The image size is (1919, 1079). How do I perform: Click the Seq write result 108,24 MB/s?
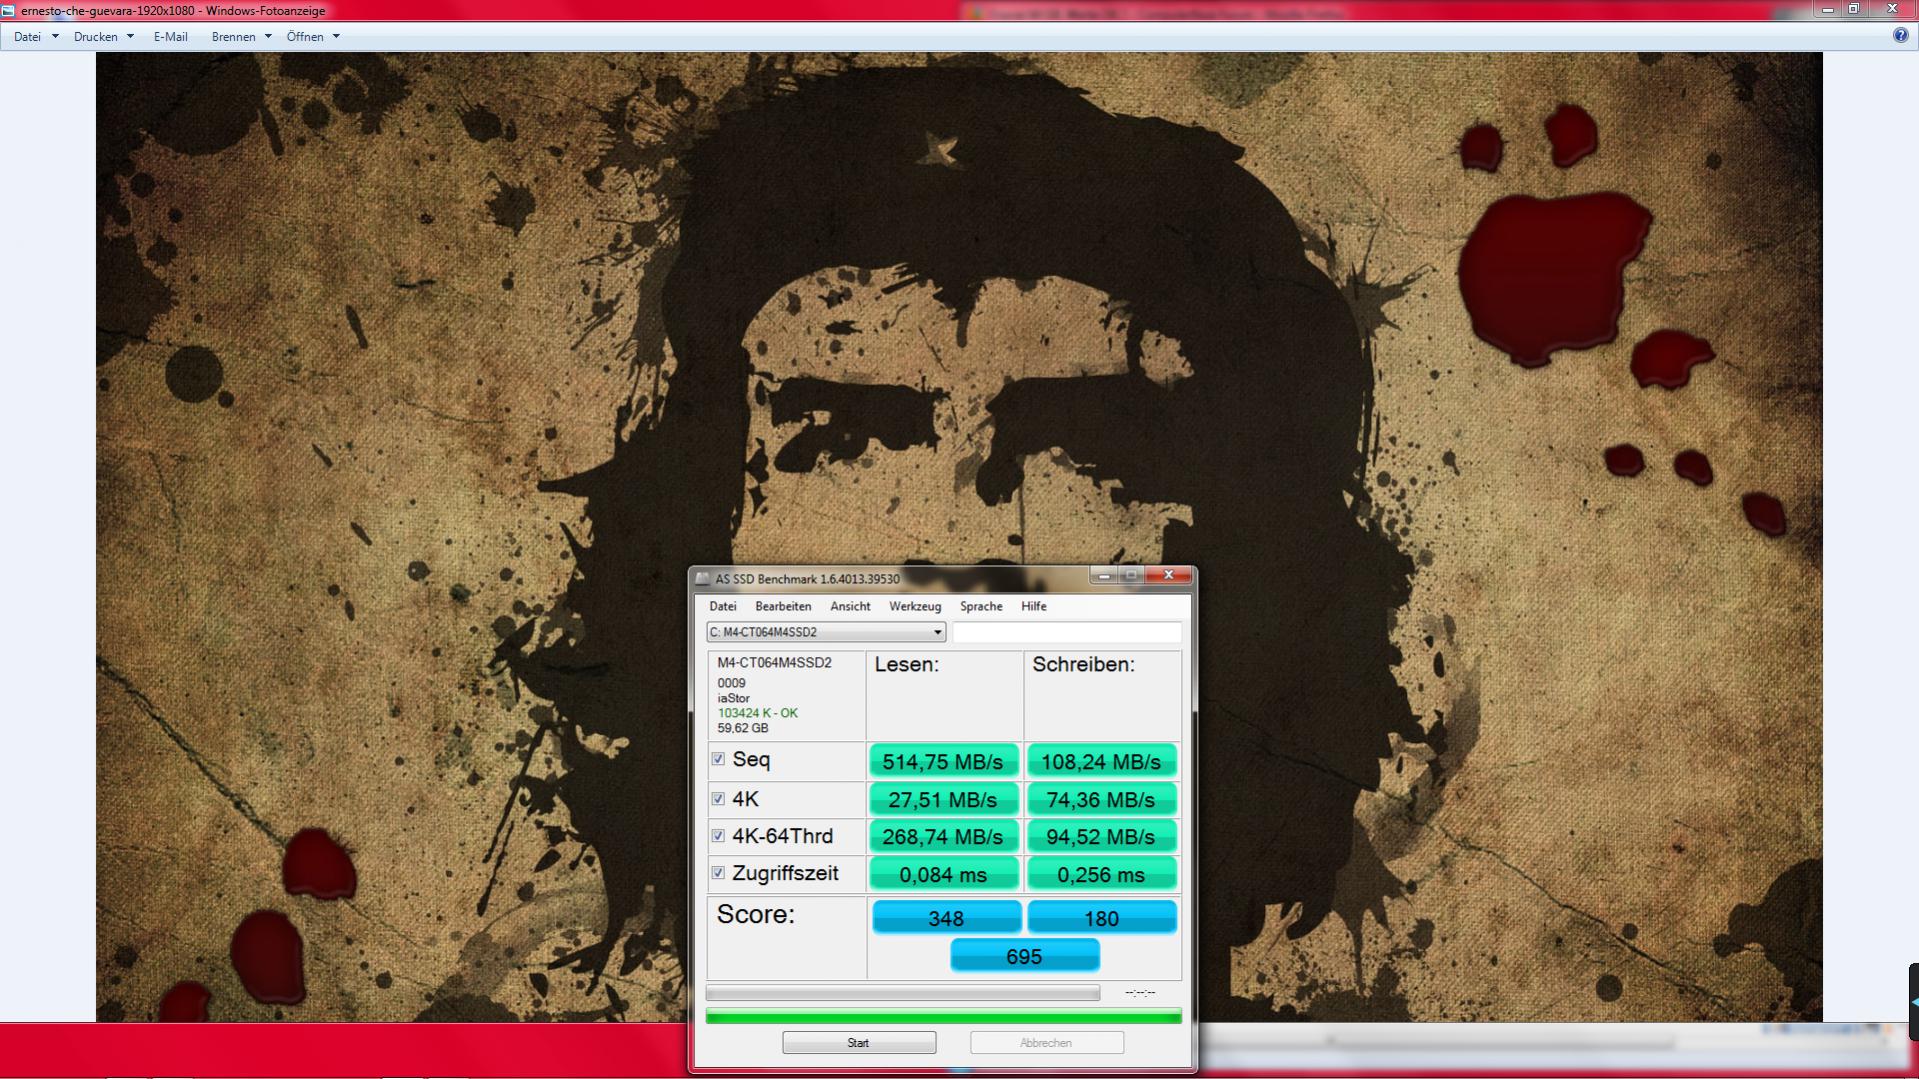point(1101,762)
